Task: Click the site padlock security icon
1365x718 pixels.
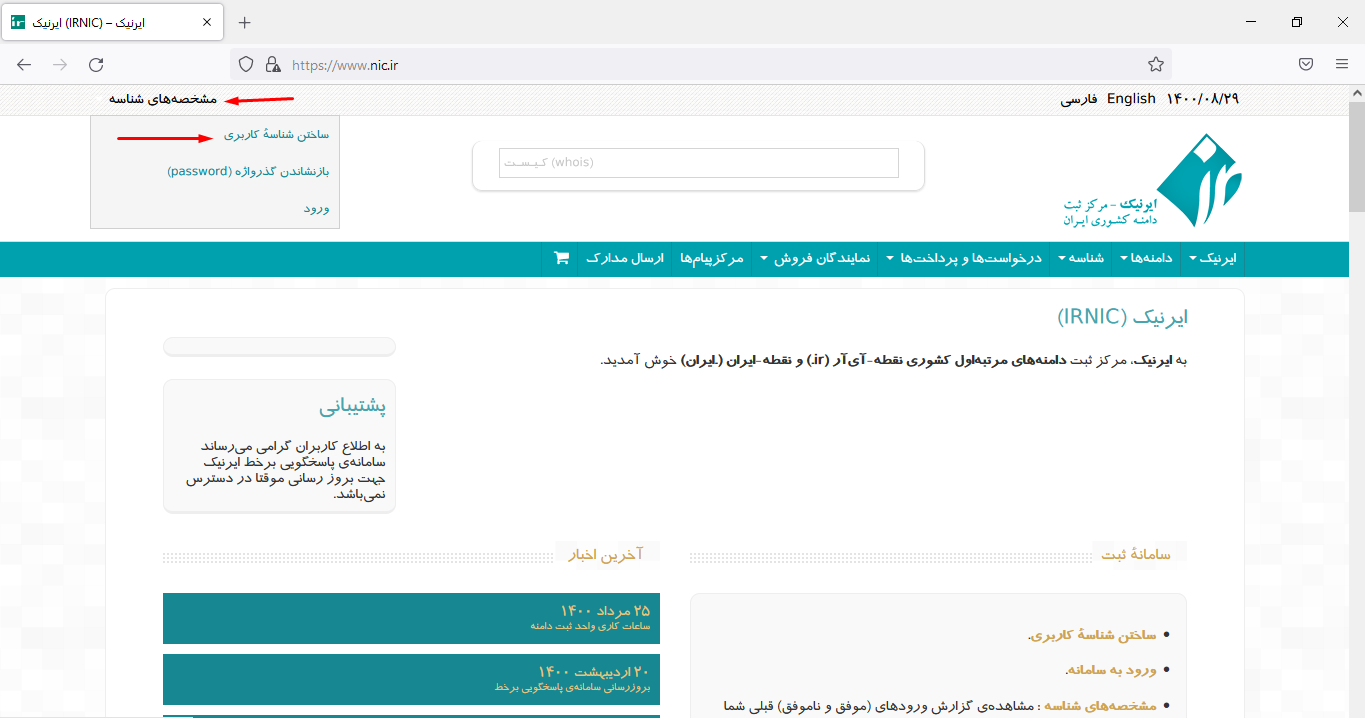Action: point(272,65)
